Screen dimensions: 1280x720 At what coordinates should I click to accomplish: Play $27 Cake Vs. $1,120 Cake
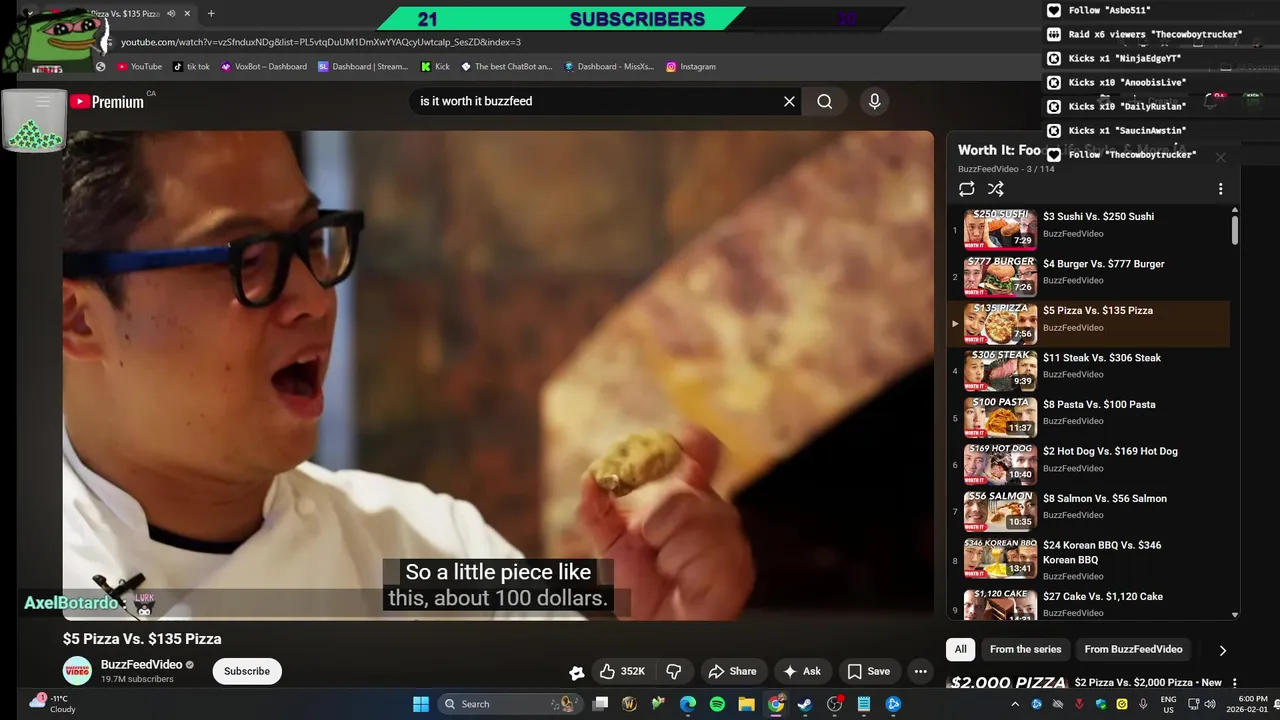[x=1090, y=603]
